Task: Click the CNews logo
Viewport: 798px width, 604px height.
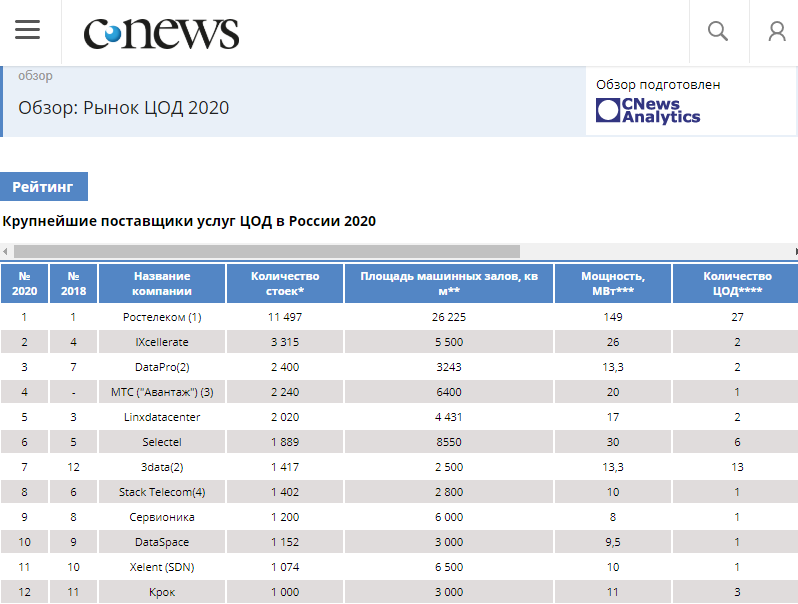Action: (161, 33)
